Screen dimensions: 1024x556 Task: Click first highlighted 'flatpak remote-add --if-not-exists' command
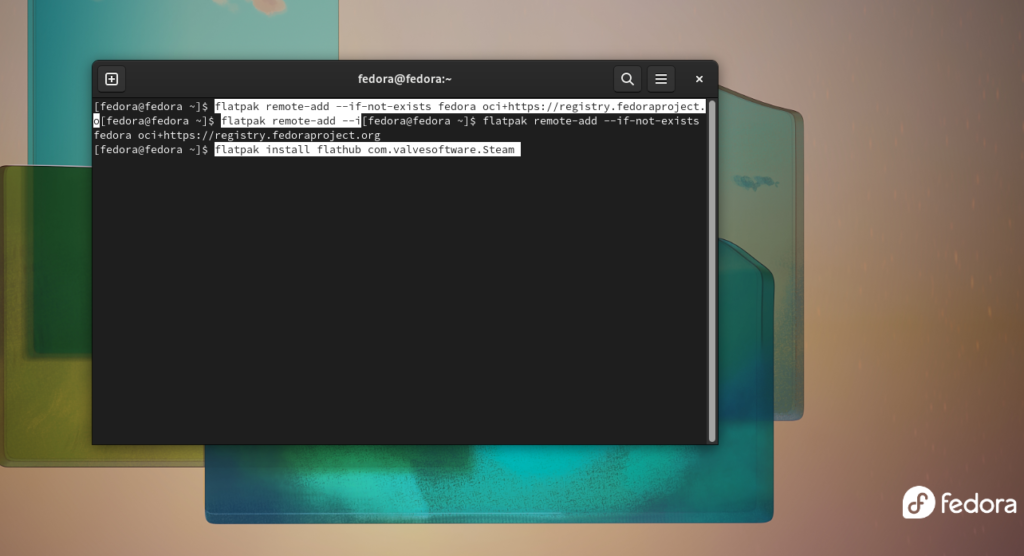point(460,106)
